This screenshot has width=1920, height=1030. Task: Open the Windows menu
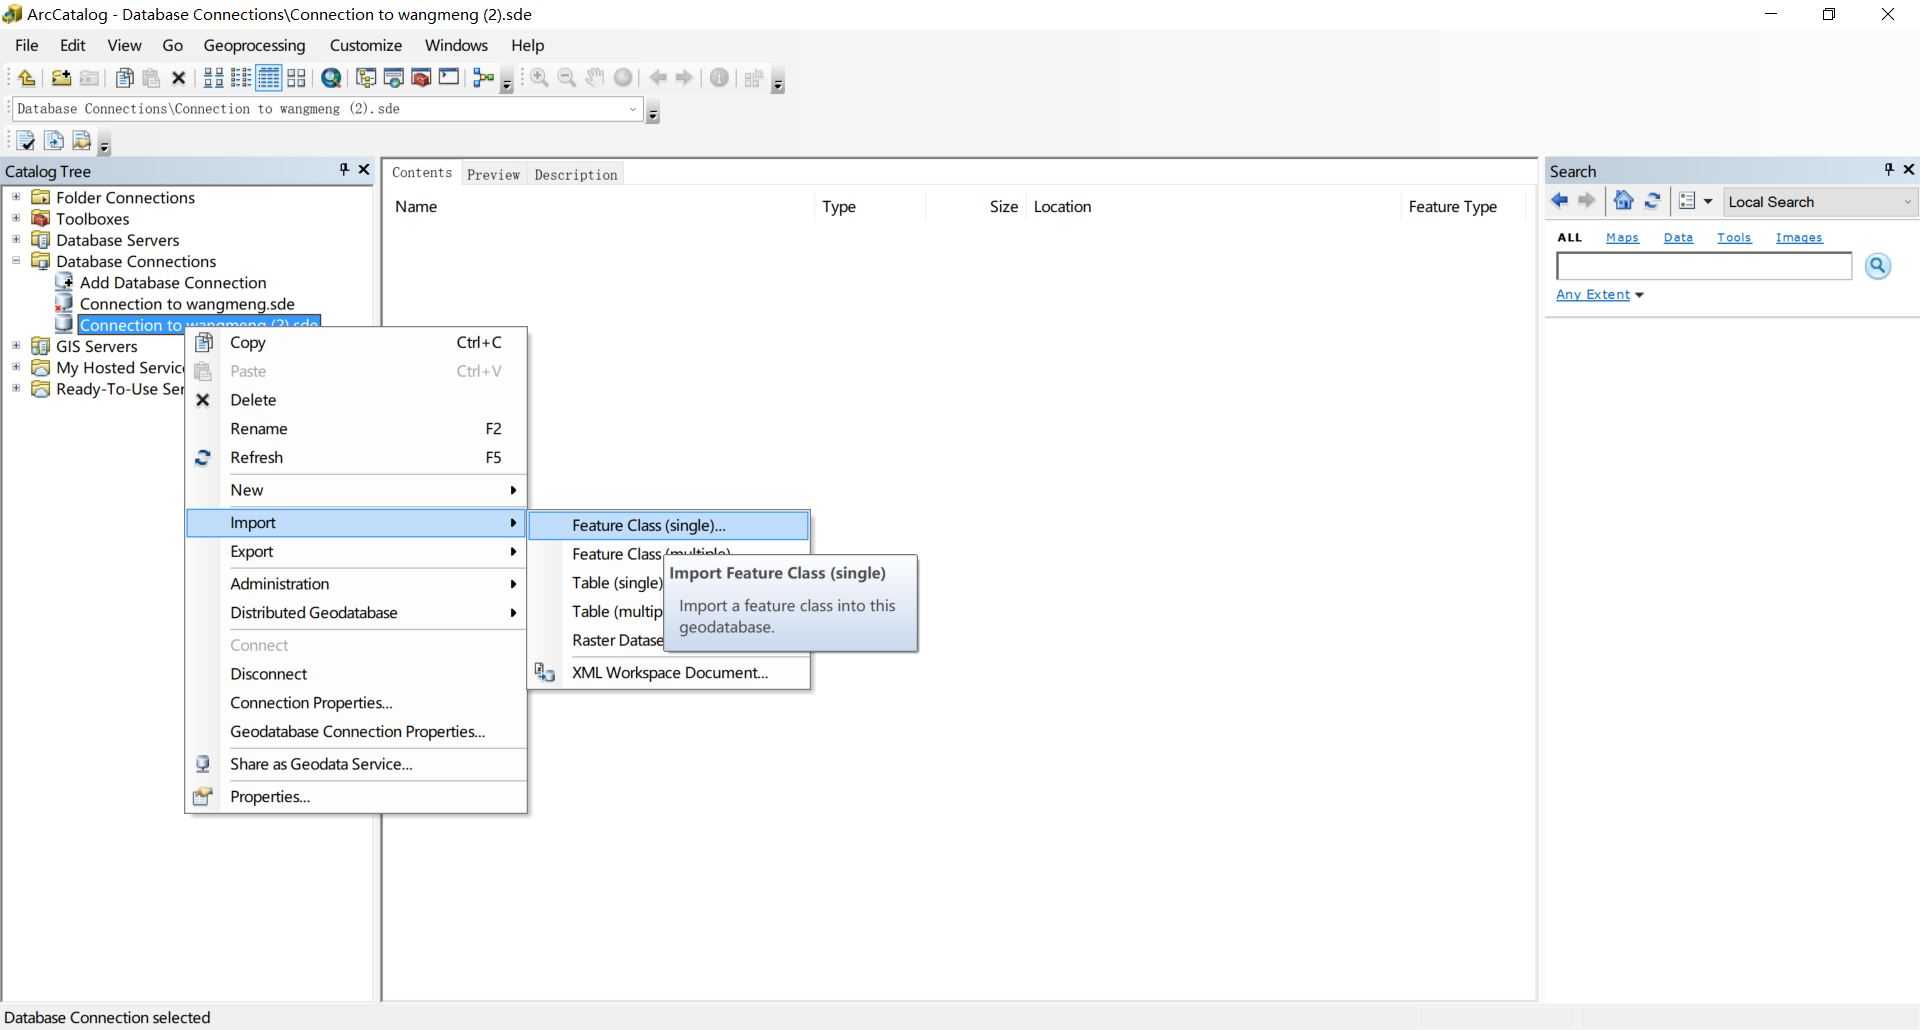pos(456,45)
